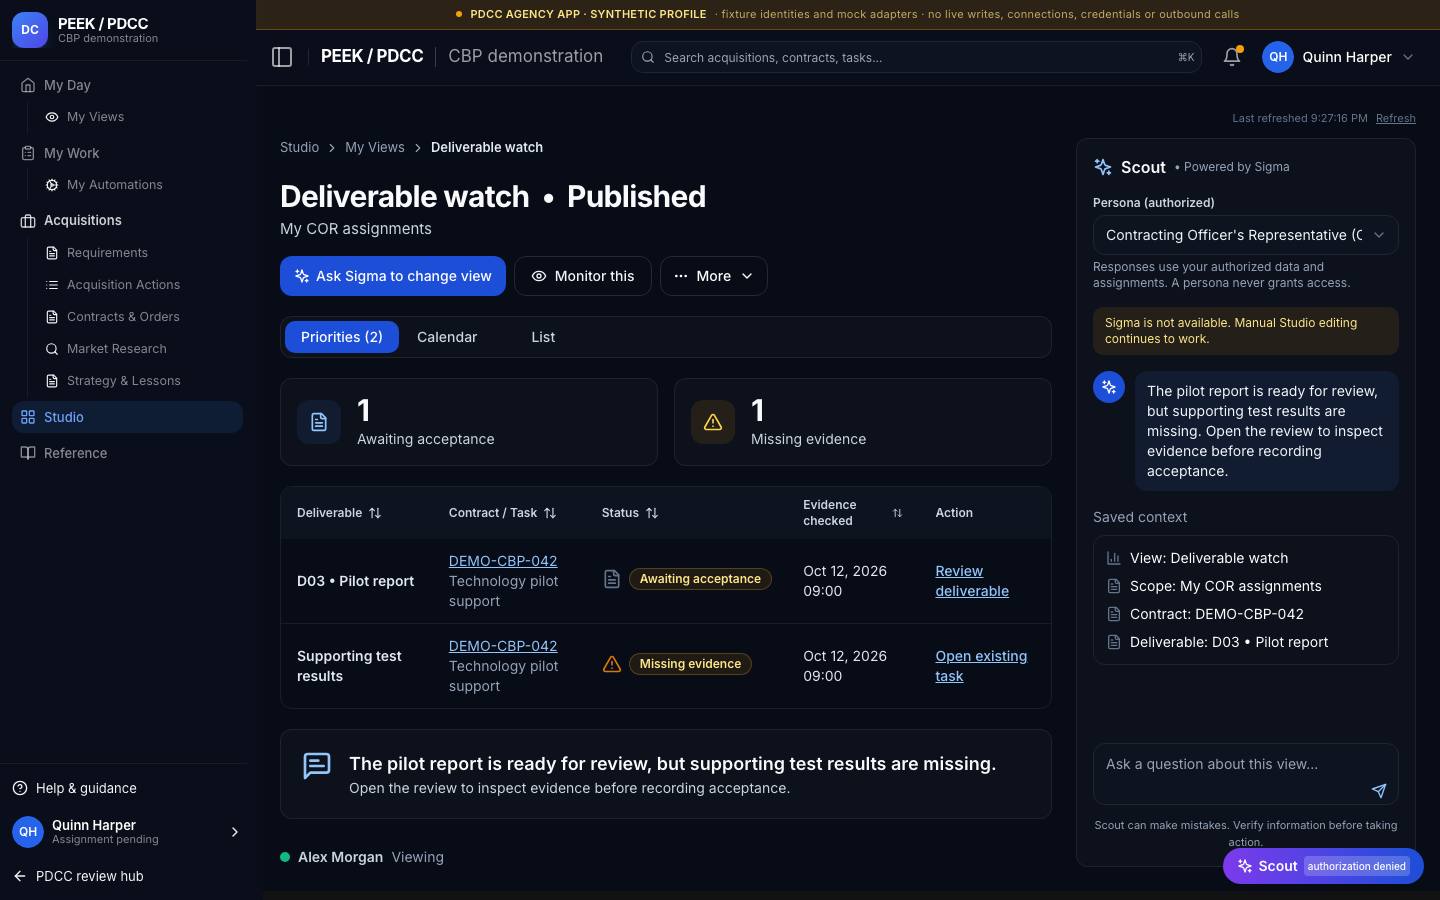Open Help & guidance

click(75, 788)
